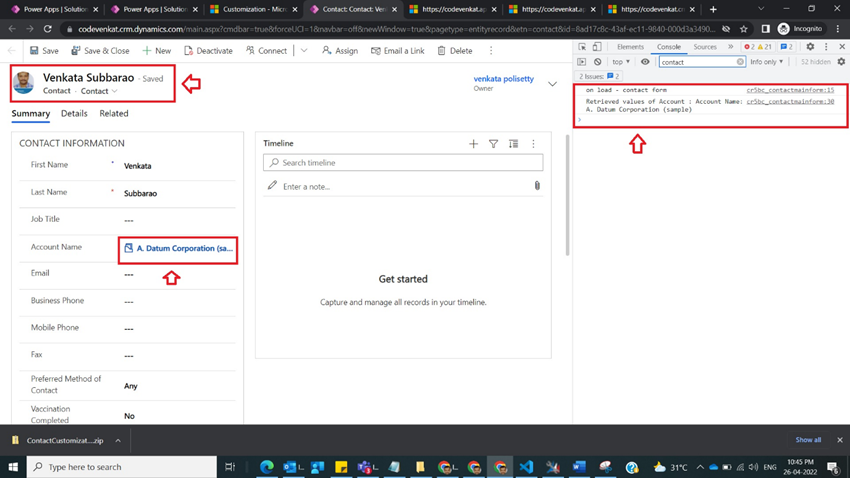Create a live expression with eye icon
This screenshot has height=478, width=850.
pyautogui.click(x=645, y=62)
